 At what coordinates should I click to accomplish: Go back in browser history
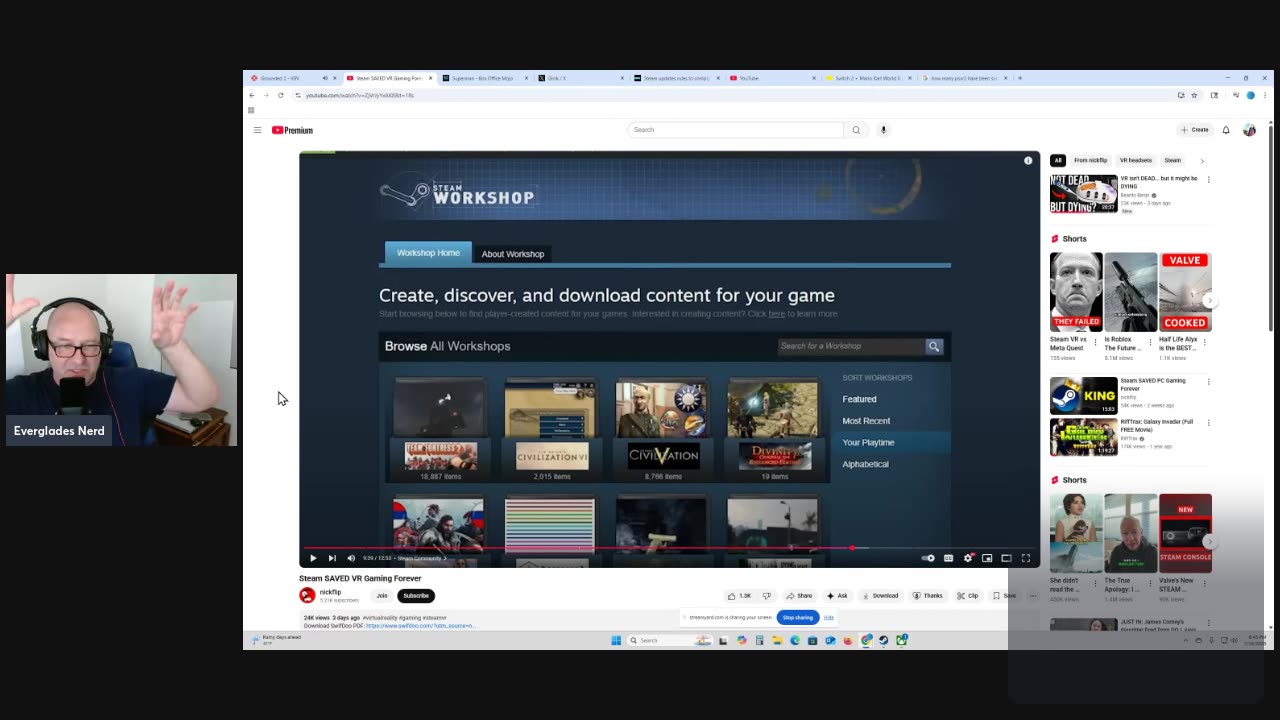[x=252, y=95]
